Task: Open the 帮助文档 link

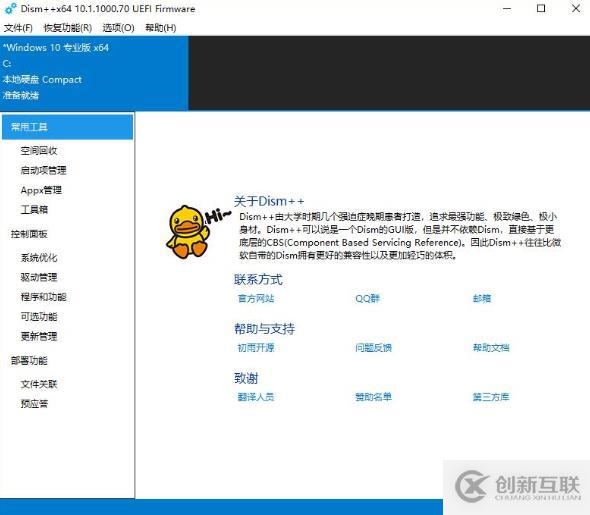Action: tap(491, 348)
